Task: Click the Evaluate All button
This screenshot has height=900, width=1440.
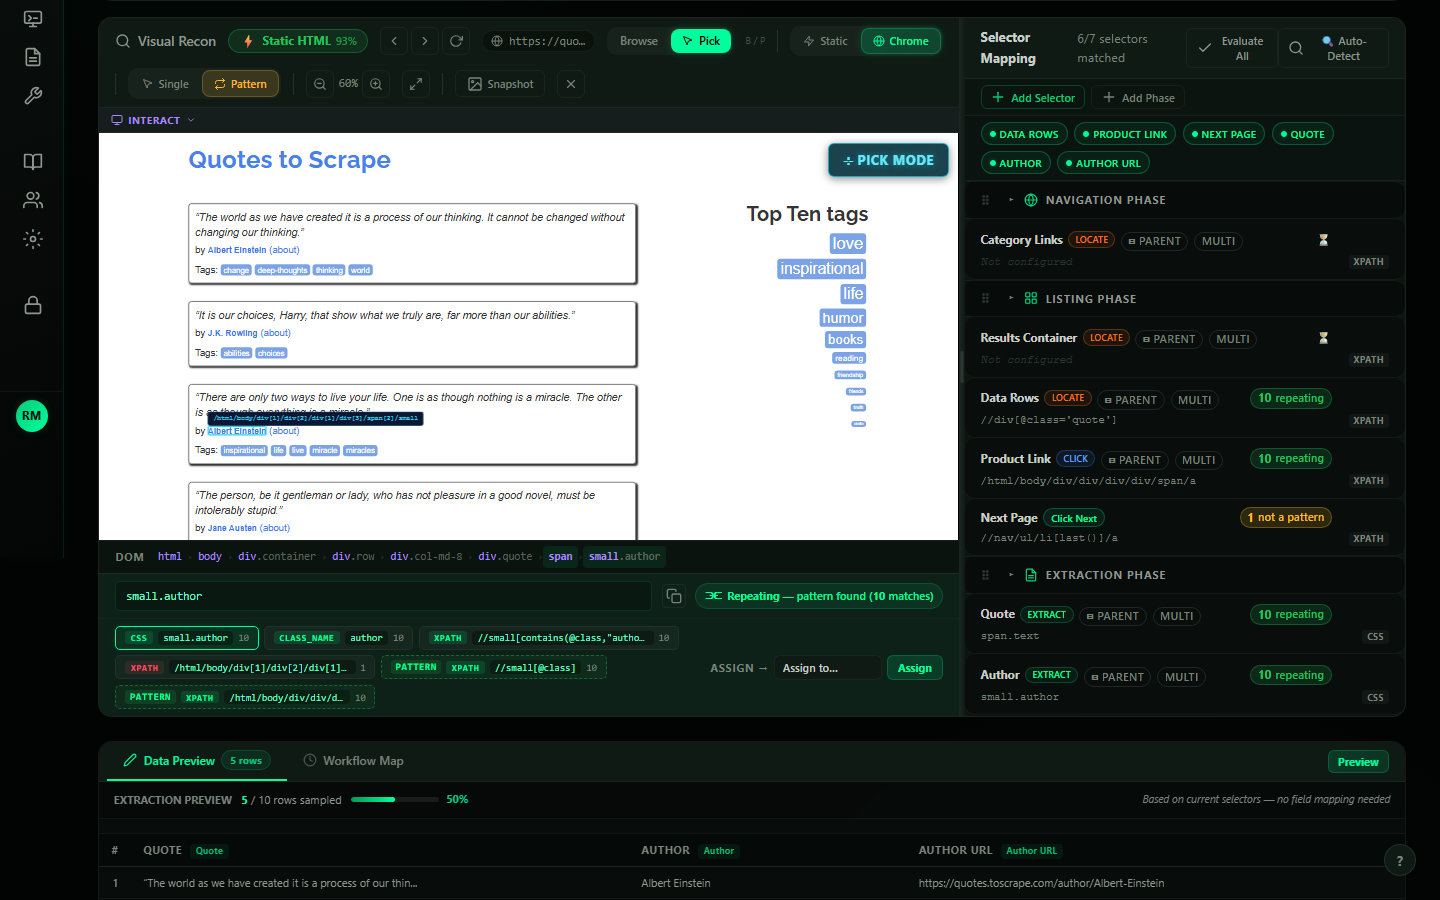Action: (x=1232, y=48)
